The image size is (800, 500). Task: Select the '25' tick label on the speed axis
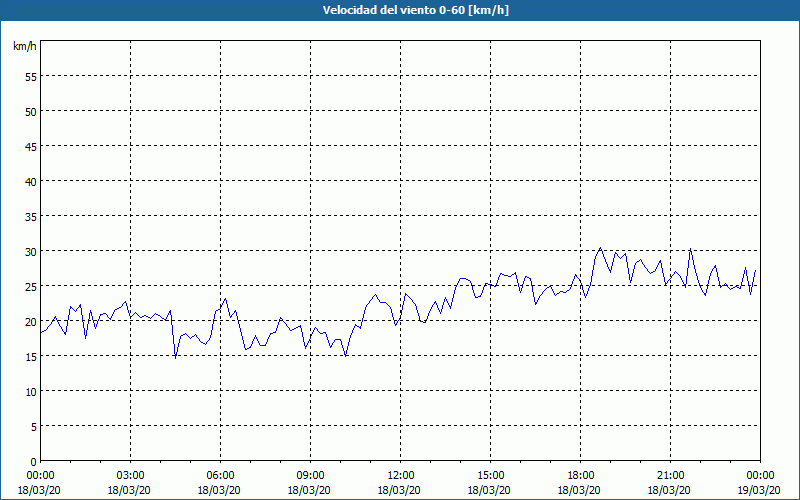pos(31,286)
